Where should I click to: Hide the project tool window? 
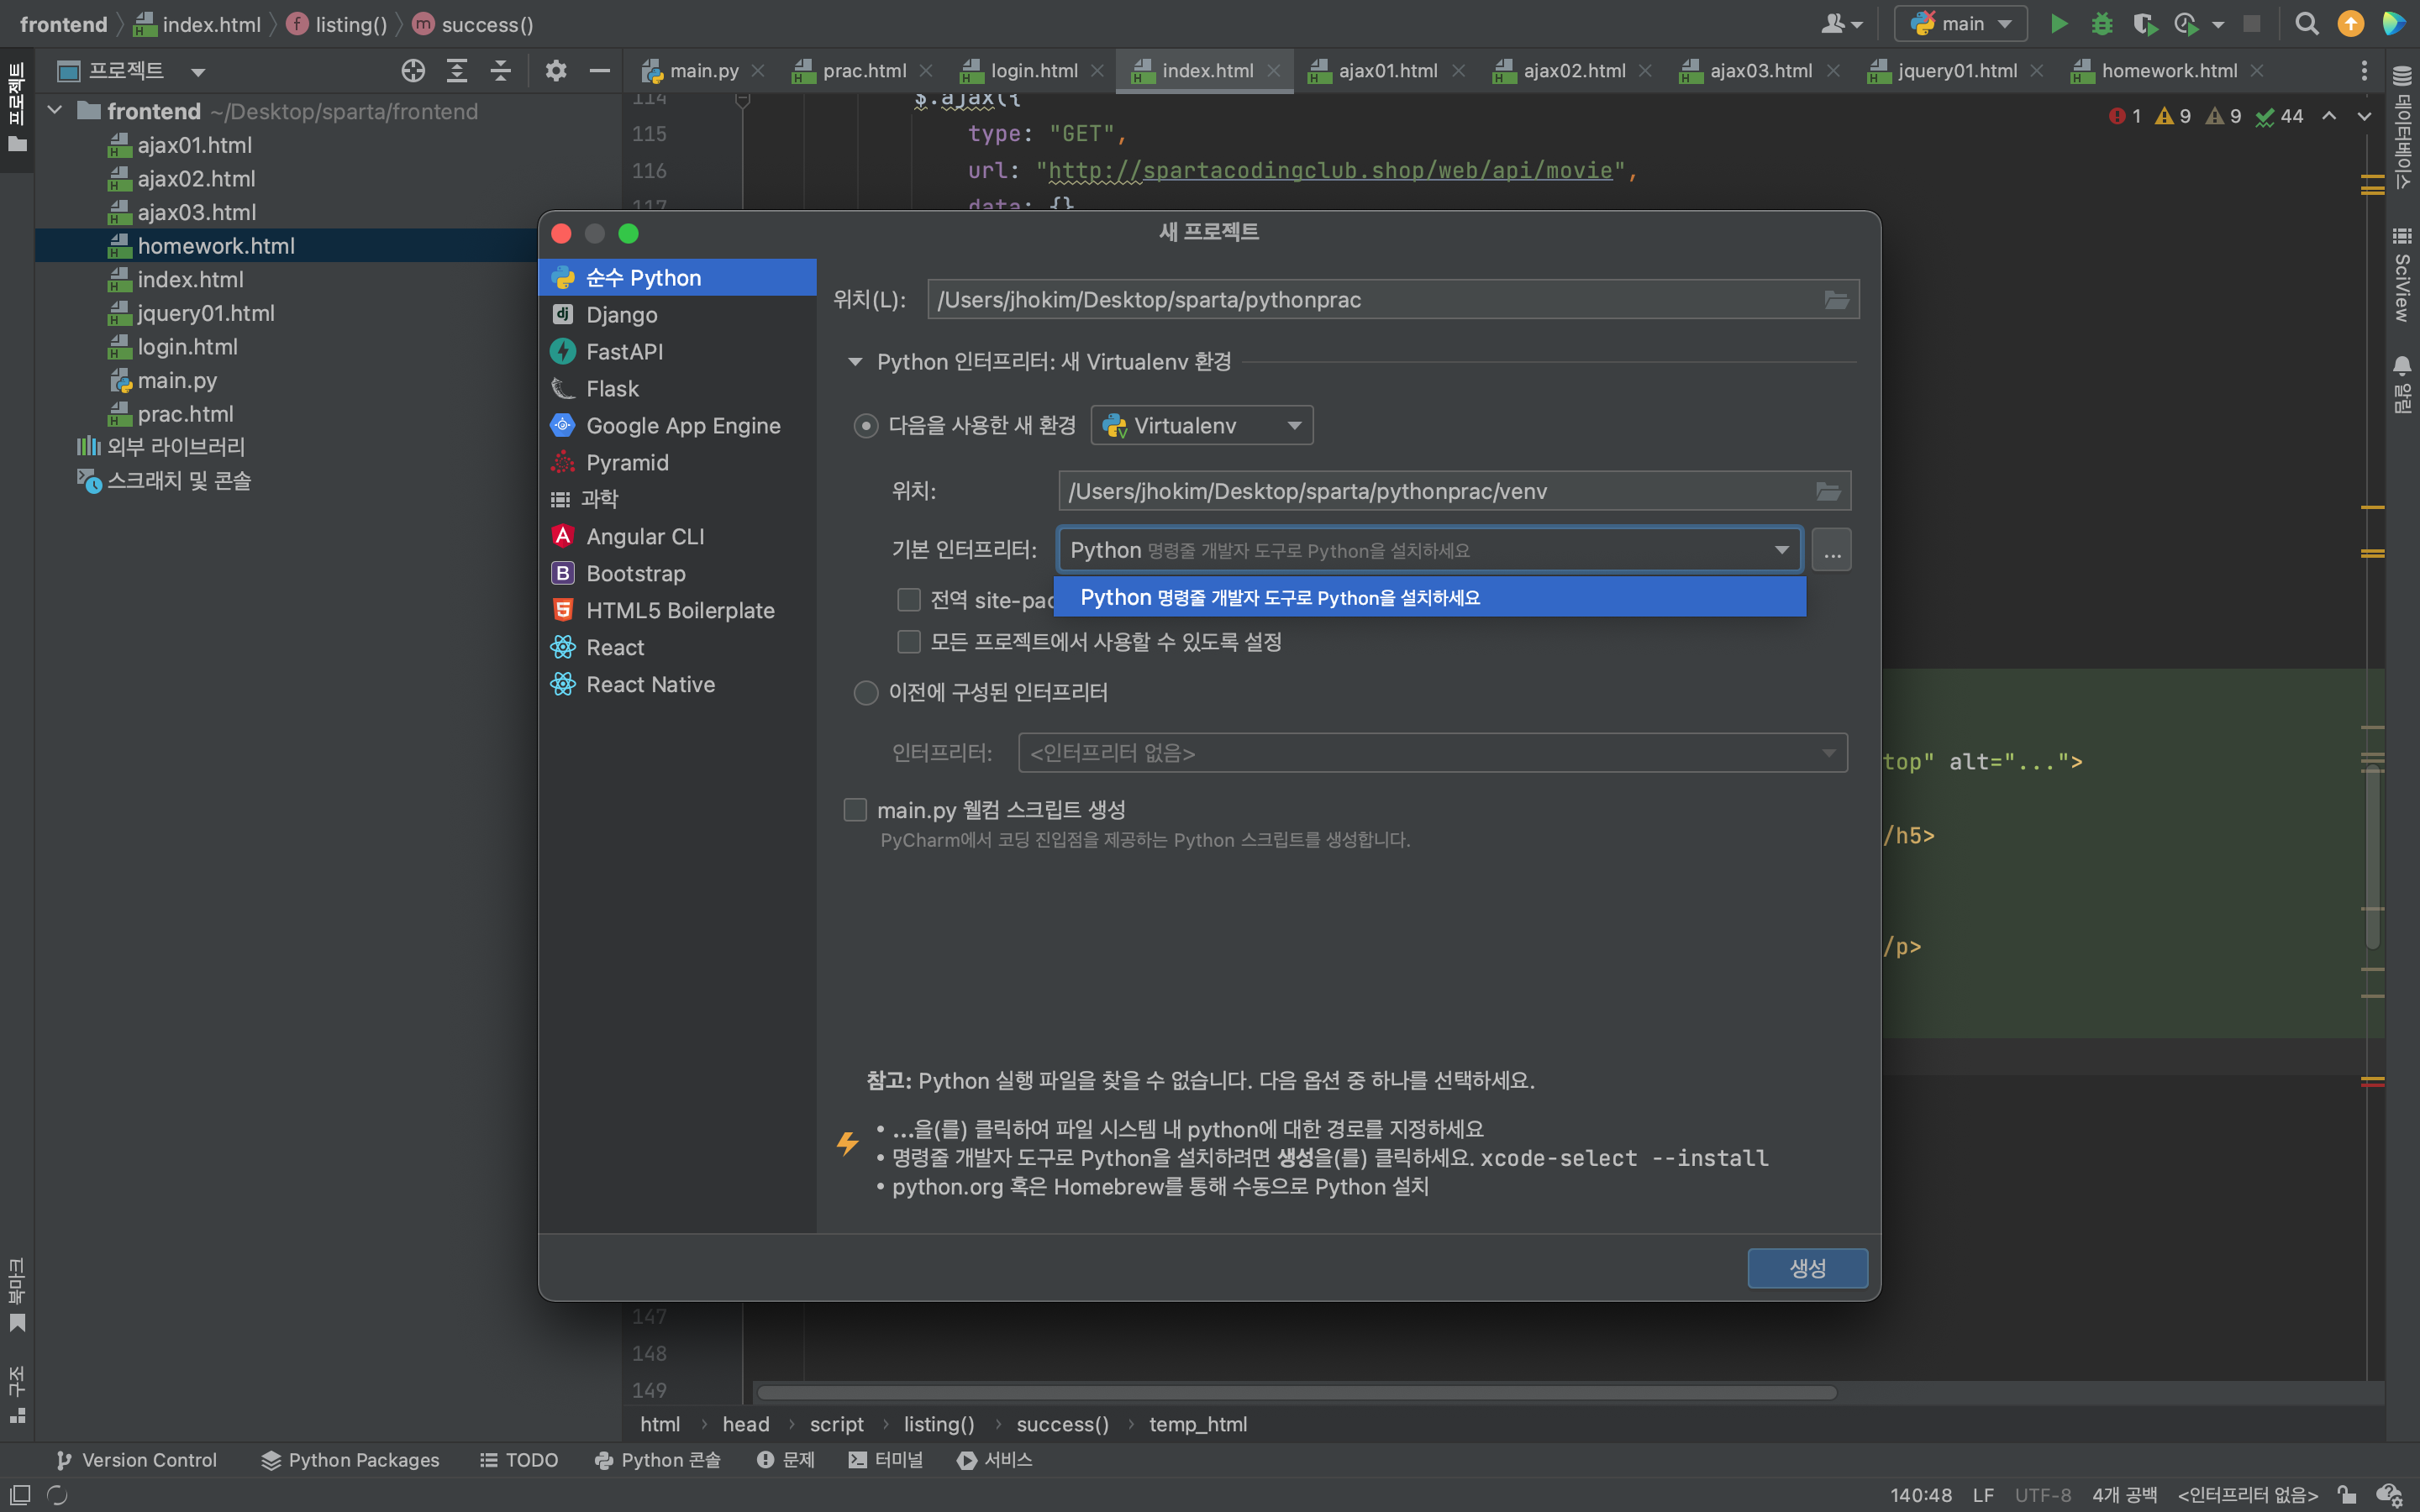tap(600, 70)
